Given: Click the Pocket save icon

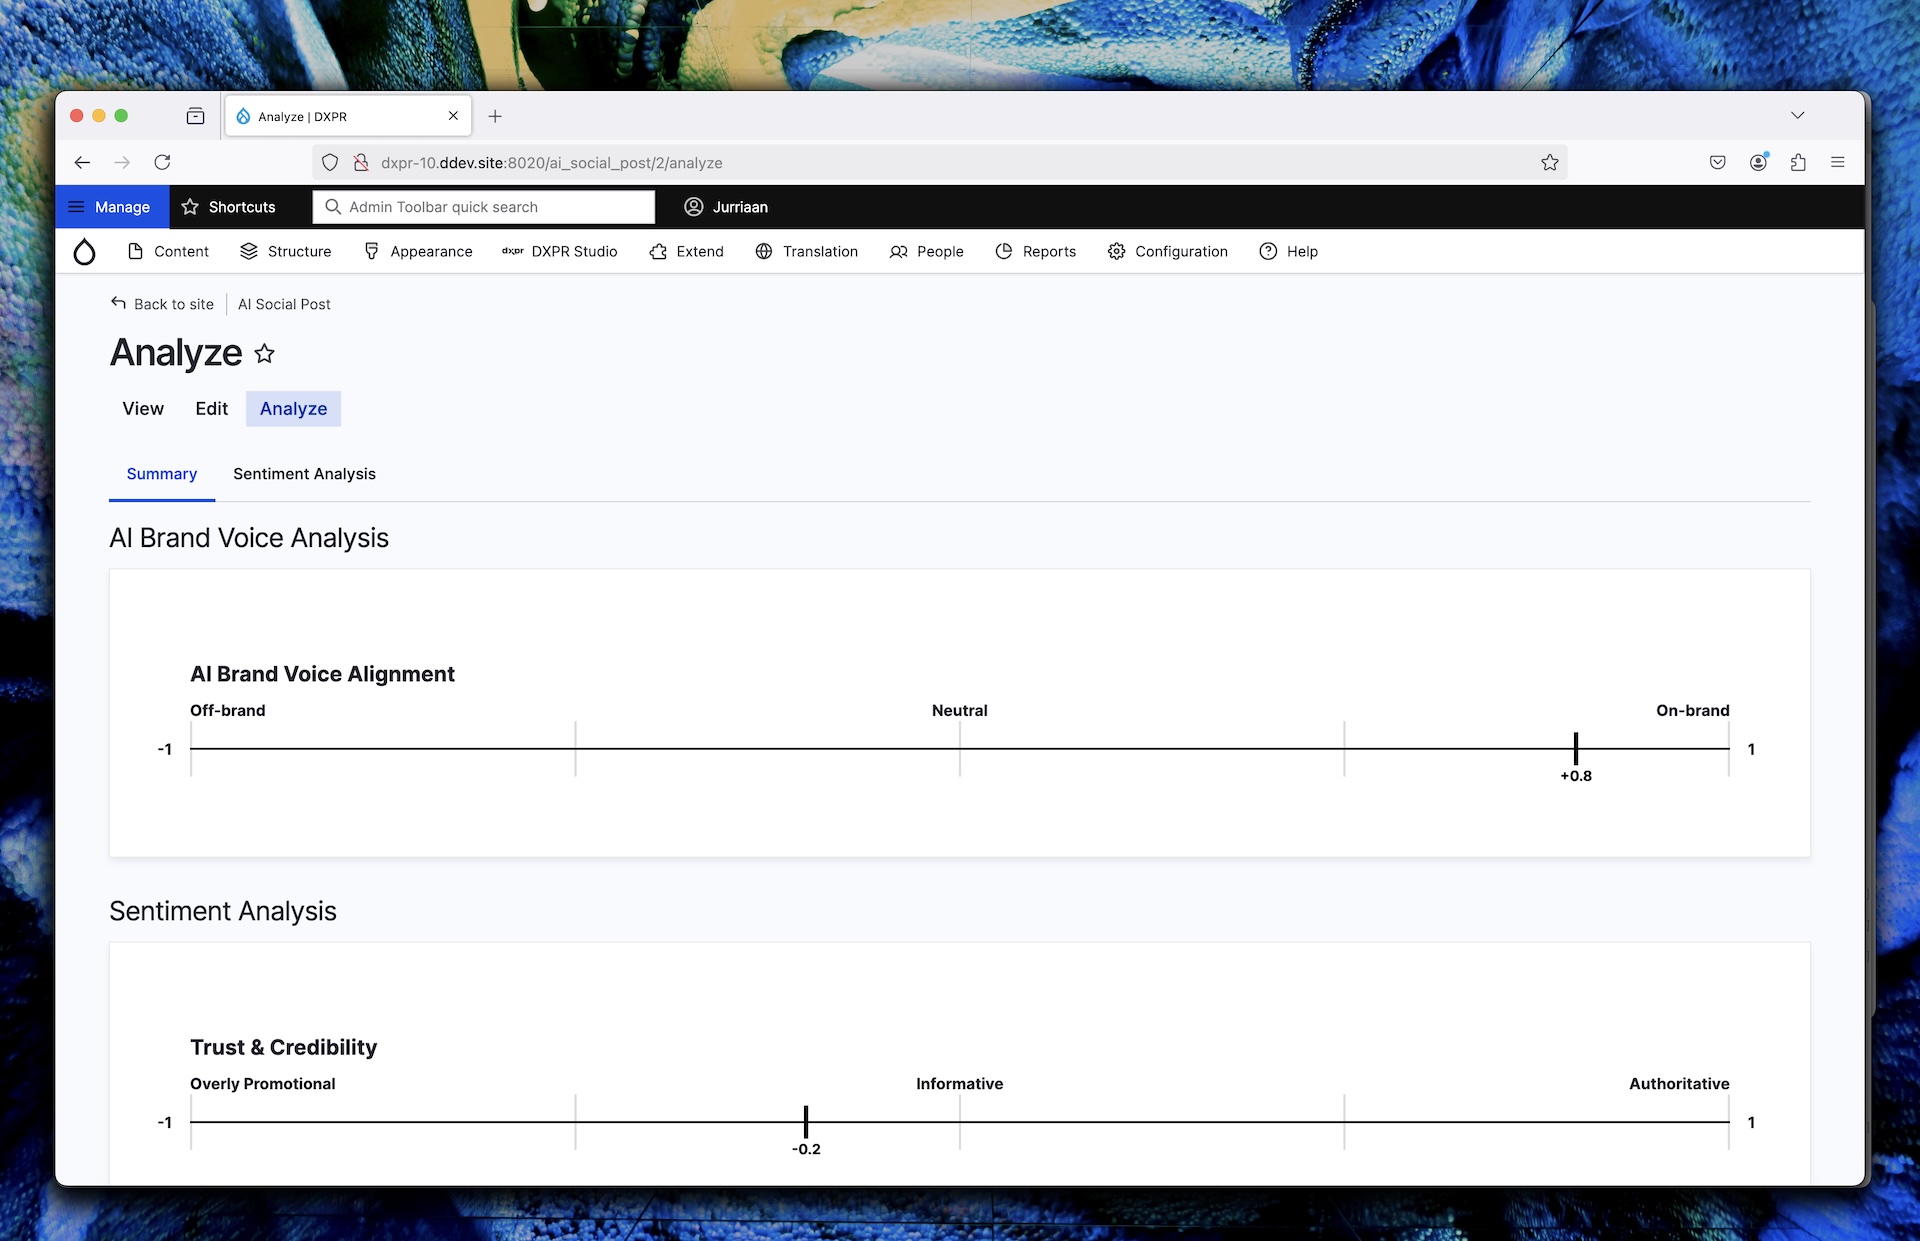Looking at the screenshot, I should click(1717, 163).
